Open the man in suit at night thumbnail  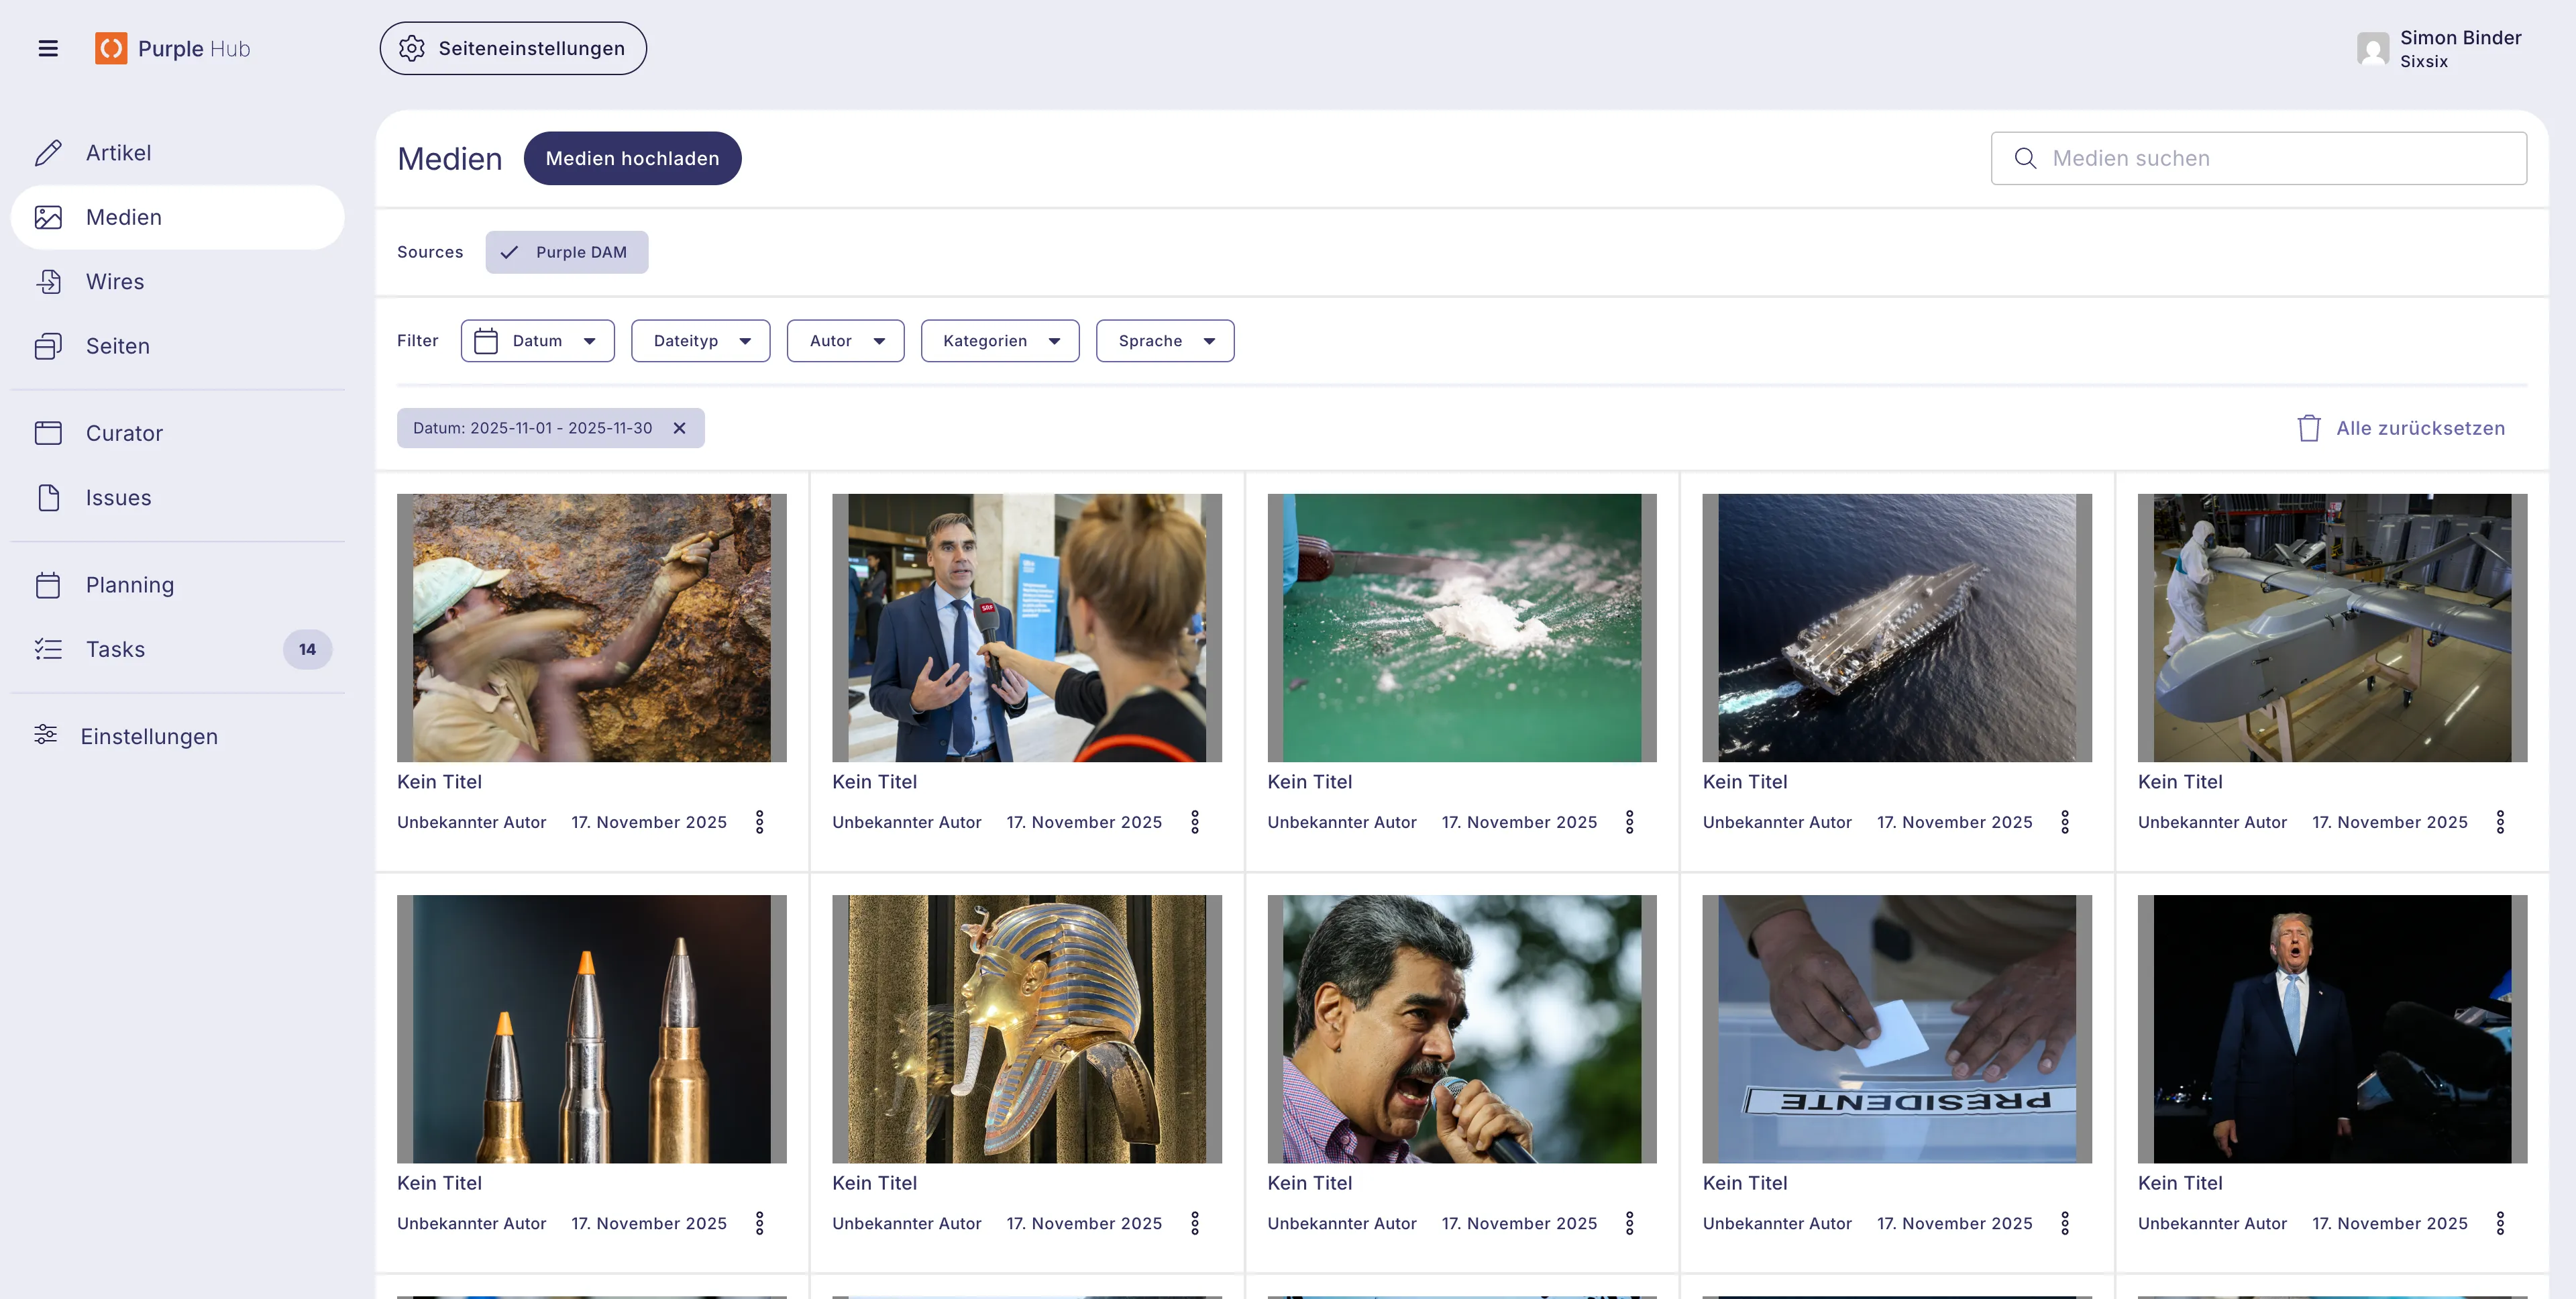pos(2332,1029)
